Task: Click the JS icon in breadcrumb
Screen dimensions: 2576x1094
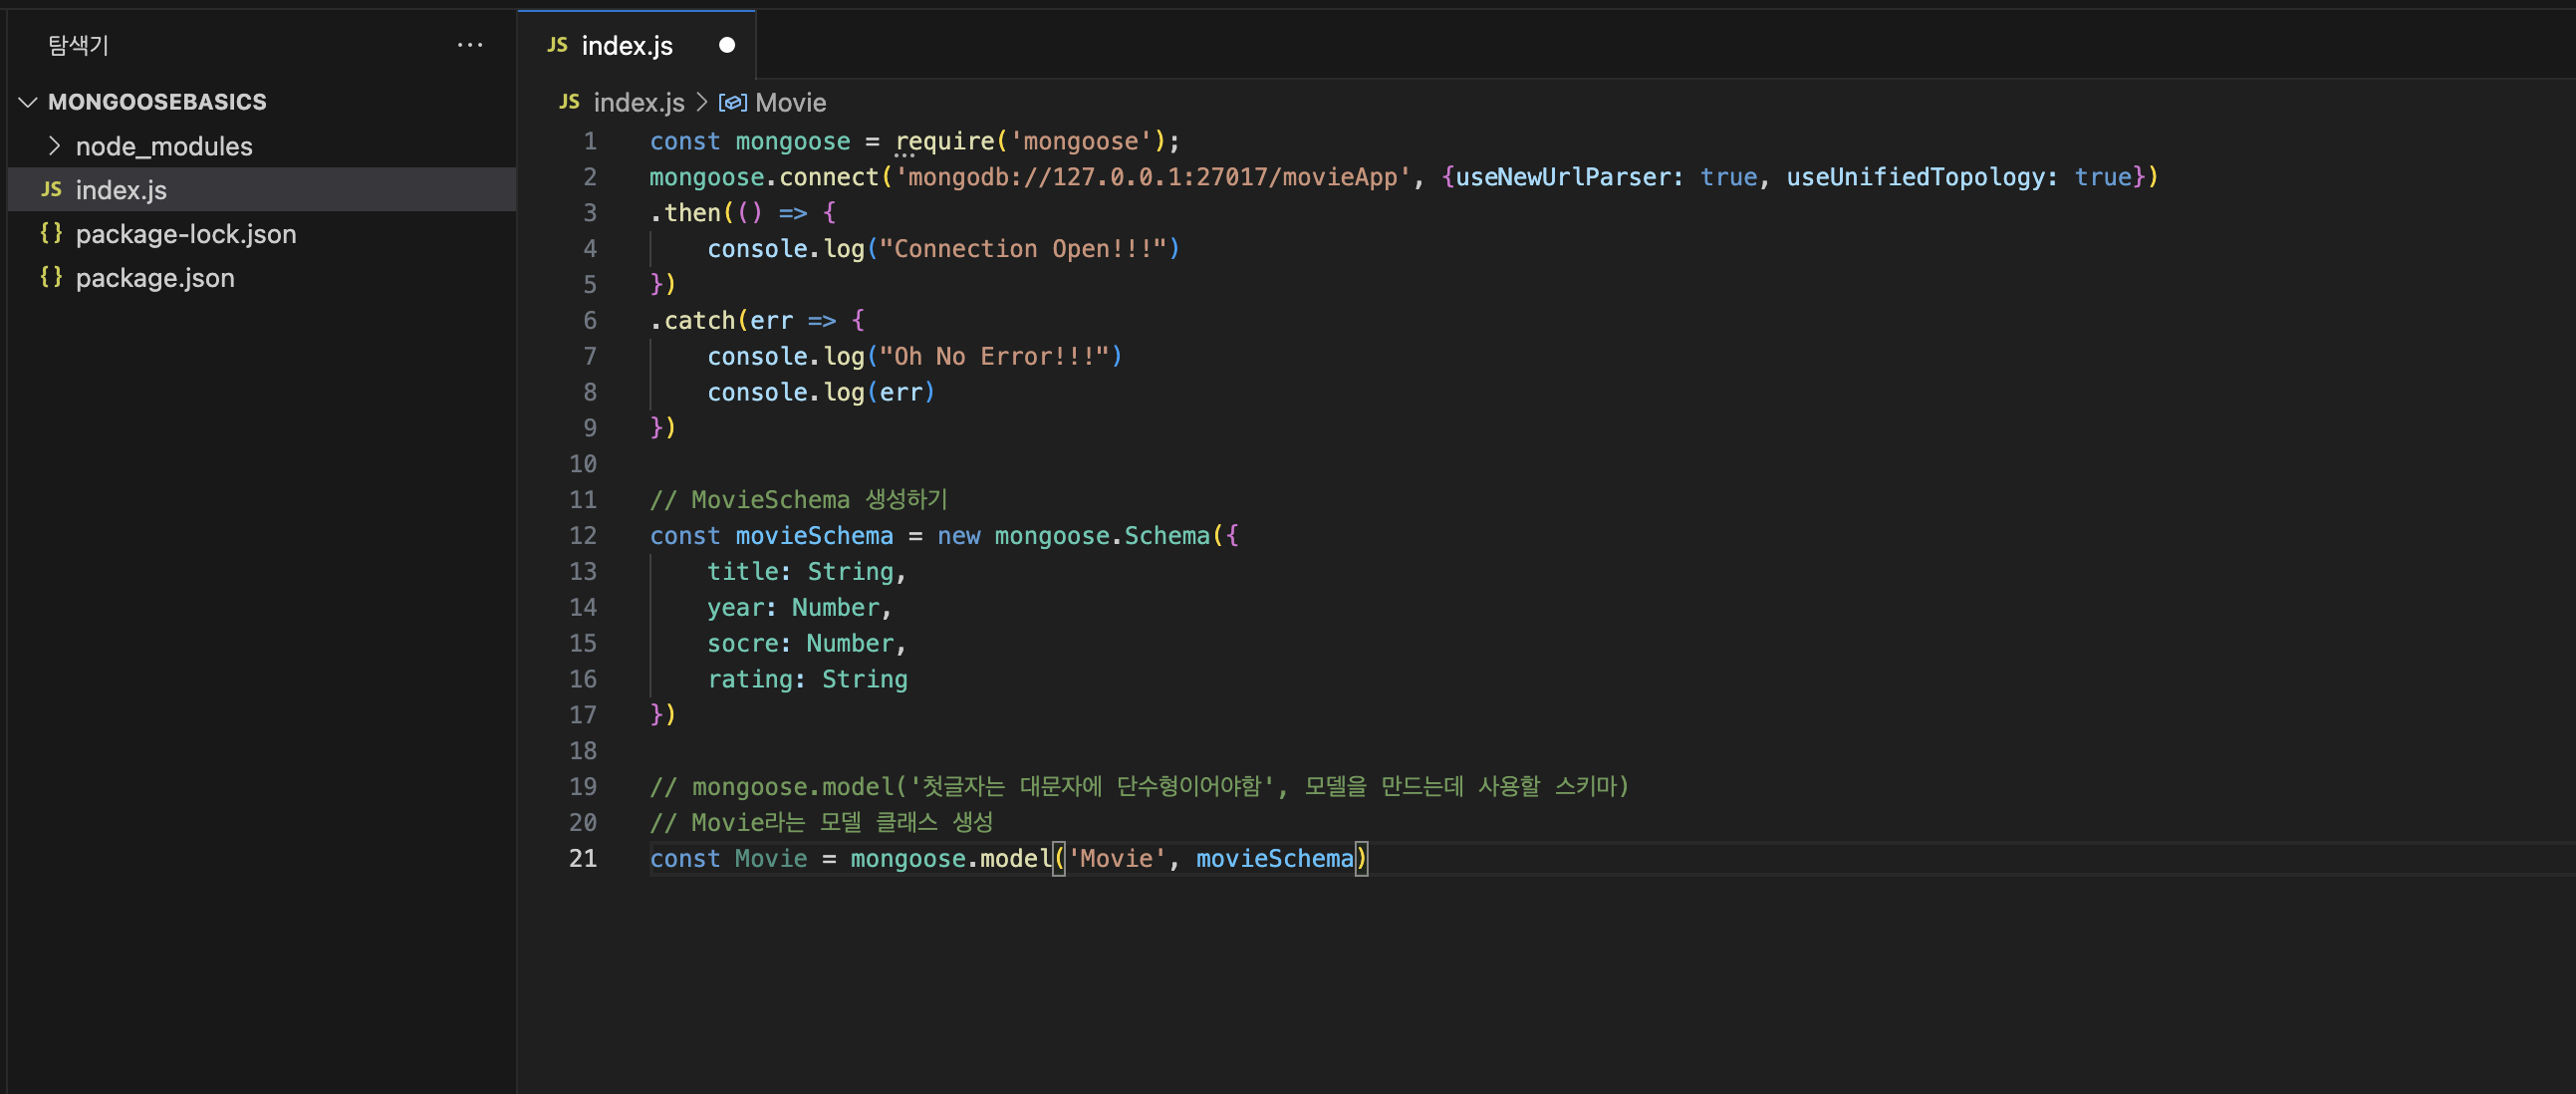Action: click(569, 102)
